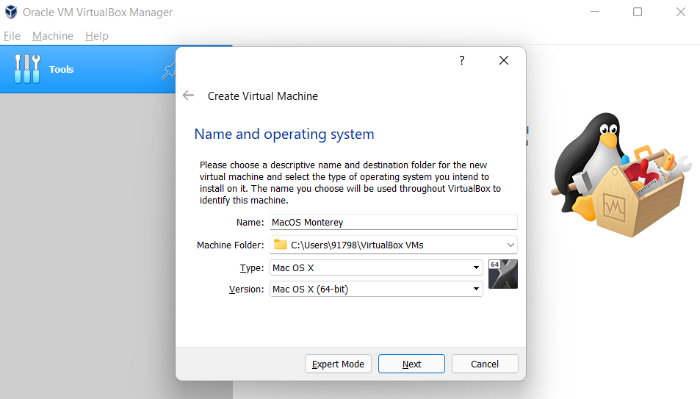Click Next to continue the wizard
This screenshot has height=399, width=700.
point(411,364)
